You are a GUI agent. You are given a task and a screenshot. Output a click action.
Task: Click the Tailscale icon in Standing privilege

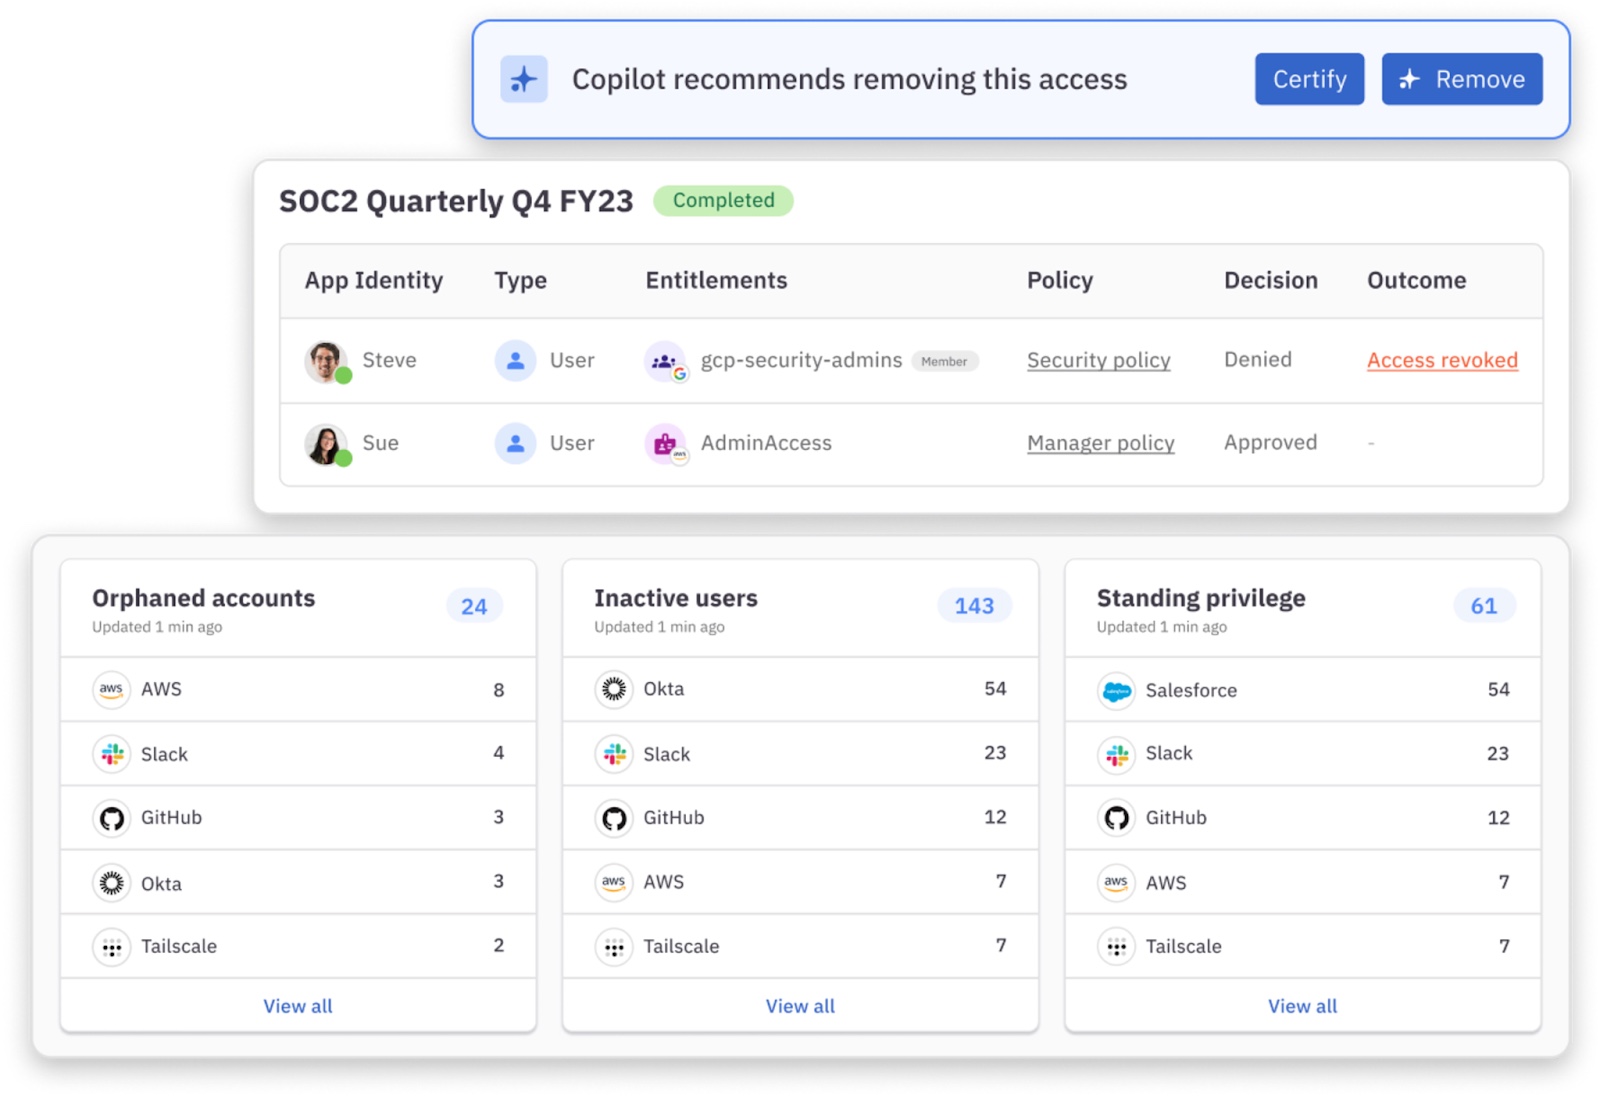pyautogui.click(x=1116, y=946)
